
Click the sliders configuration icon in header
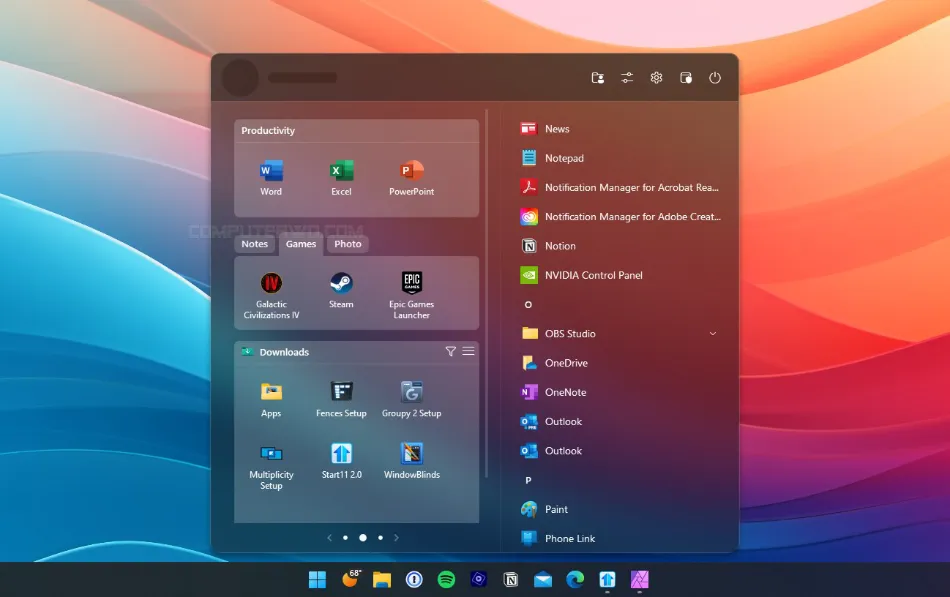(x=627, y=78)
